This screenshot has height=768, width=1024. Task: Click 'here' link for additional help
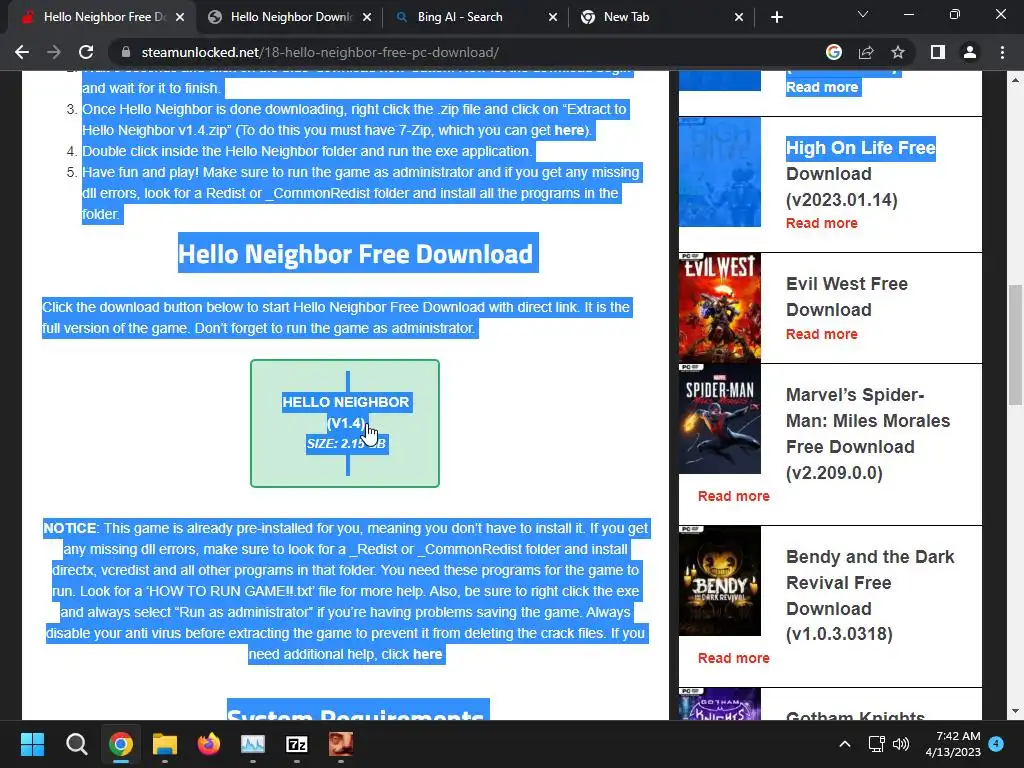point(428,654)
